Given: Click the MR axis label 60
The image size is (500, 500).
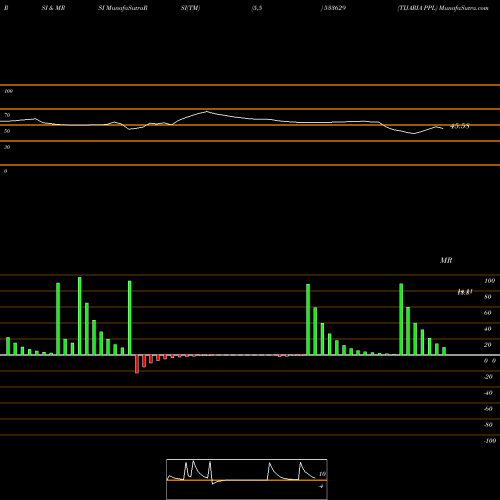Looking at the screenshot, I should point(488,313).
